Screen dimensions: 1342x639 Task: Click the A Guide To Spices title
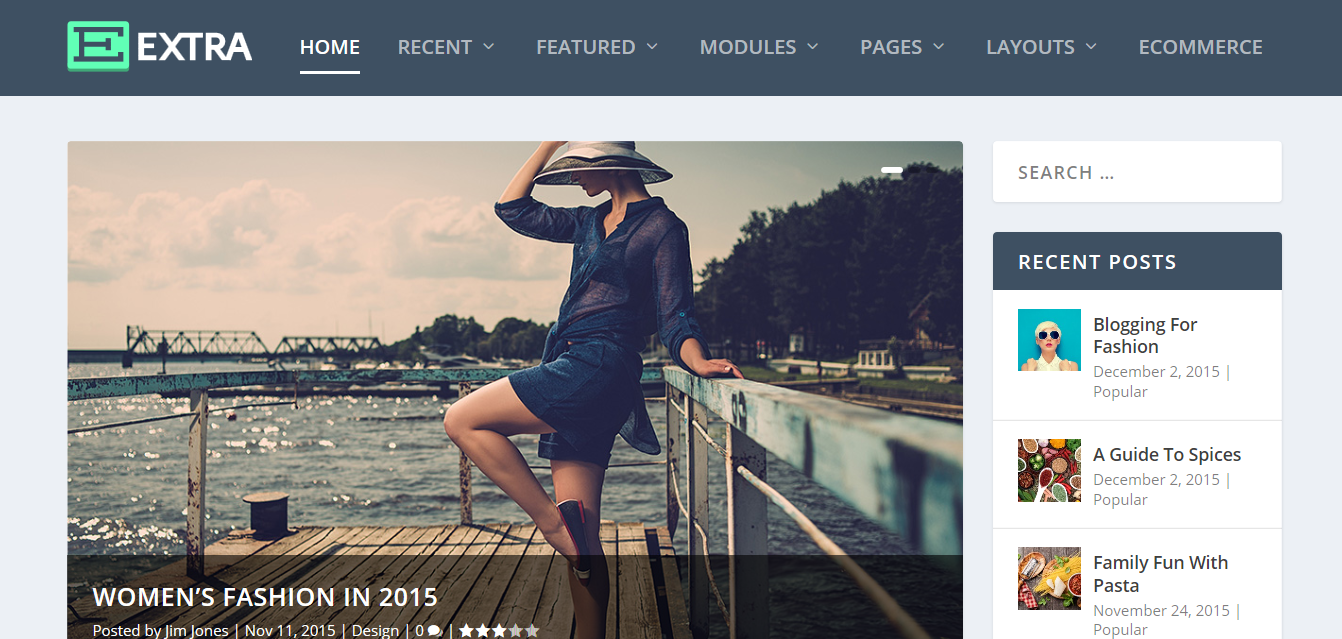click(1167, 455)
